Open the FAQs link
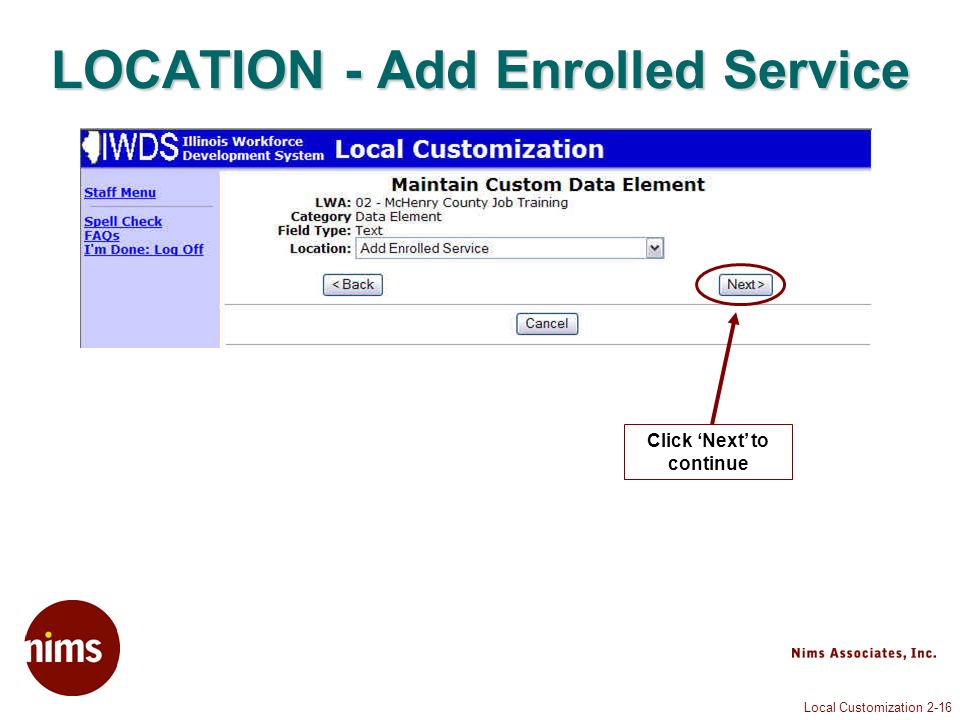 pos(102,235)
